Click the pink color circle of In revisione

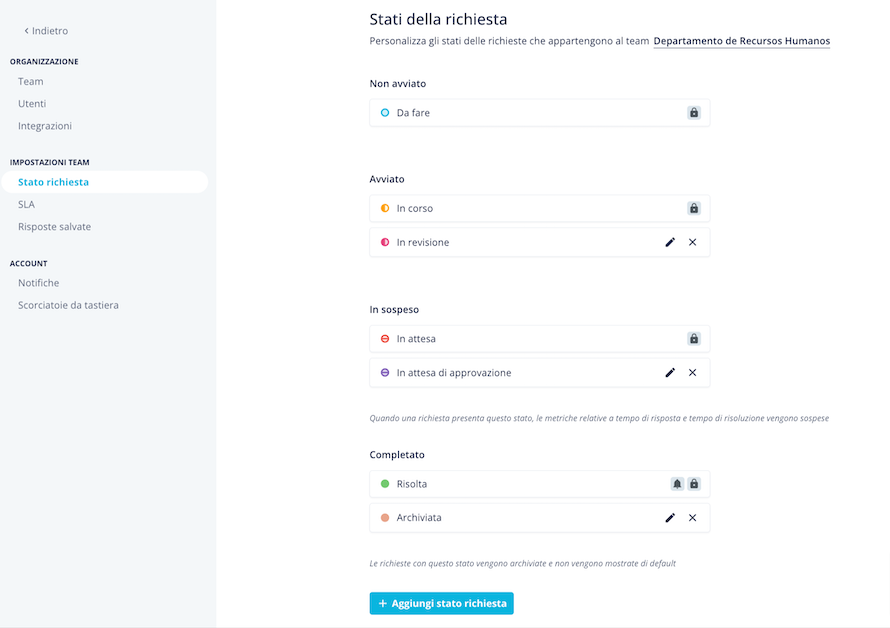[x=385, y=242]
